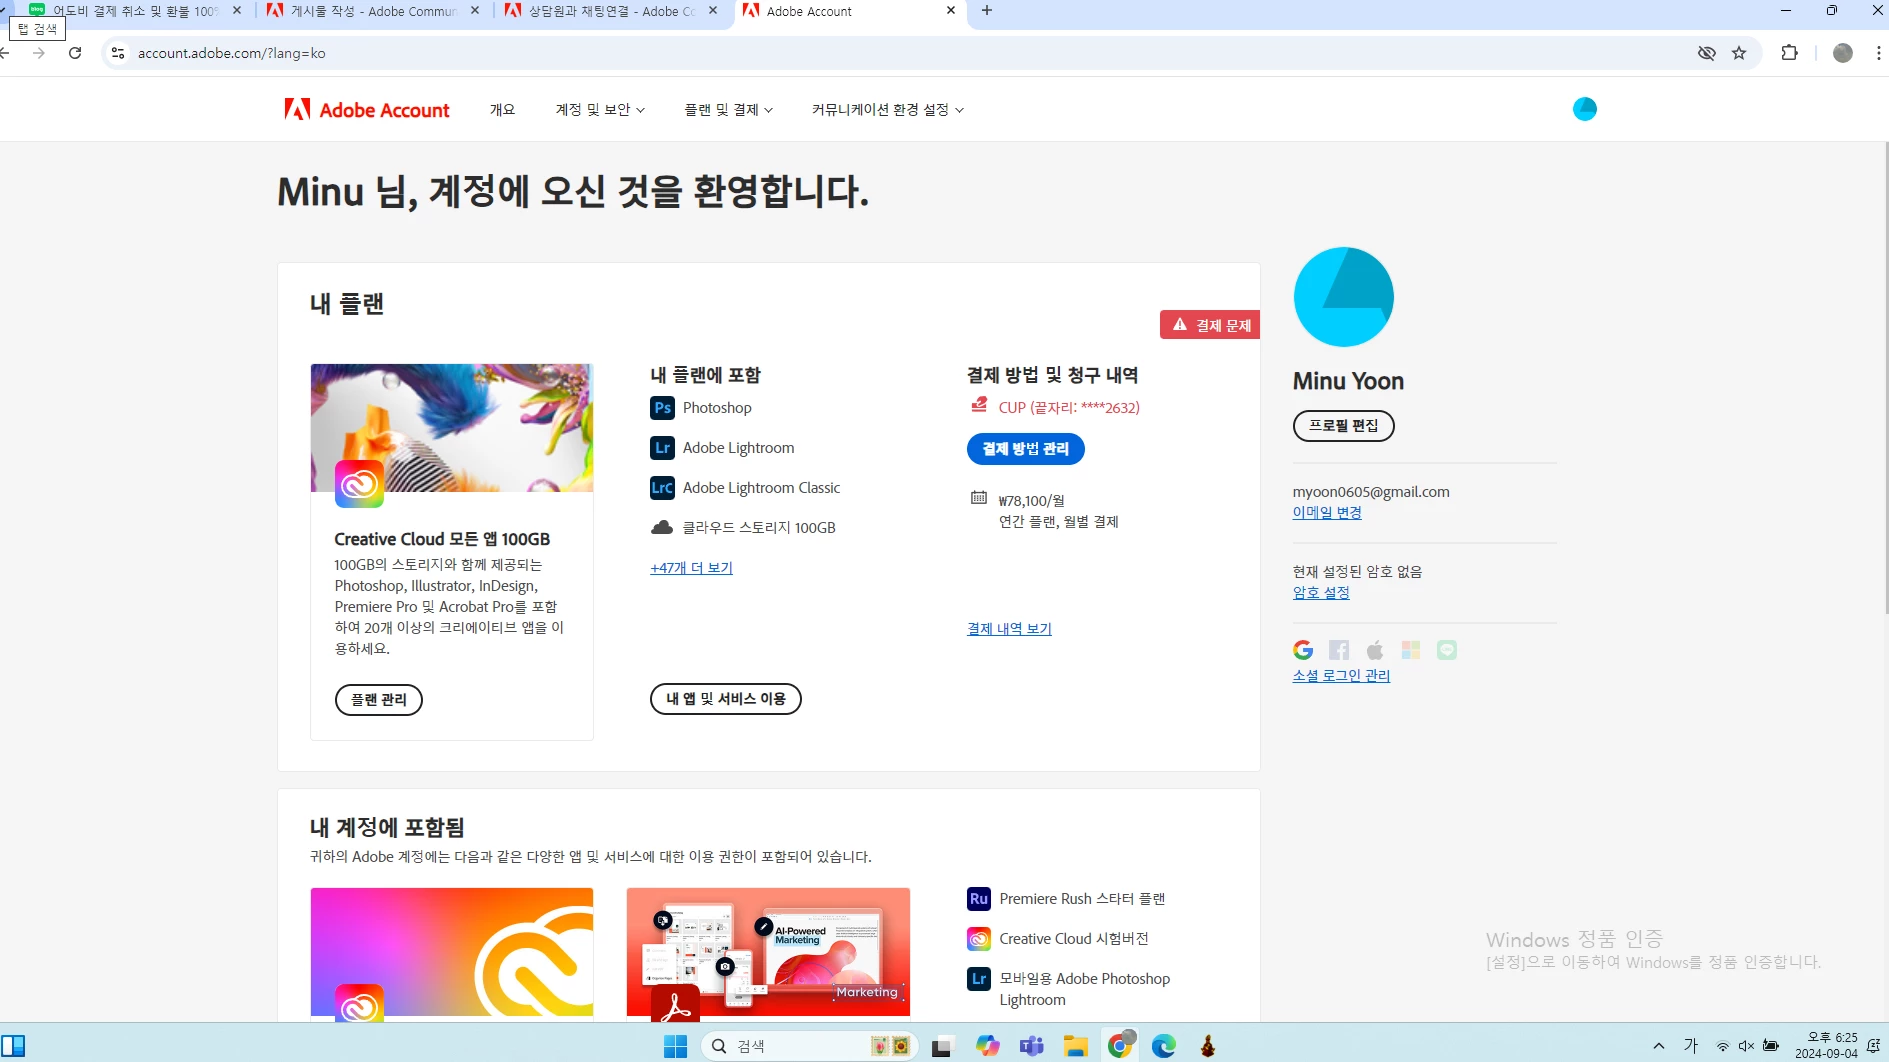Open Microsoft Edge from taskbar

tap(1164, 1046)
